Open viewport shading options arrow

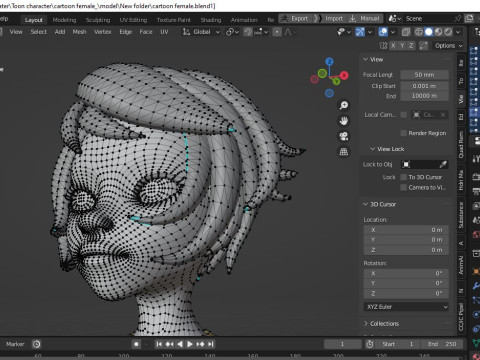click(458, 32)
